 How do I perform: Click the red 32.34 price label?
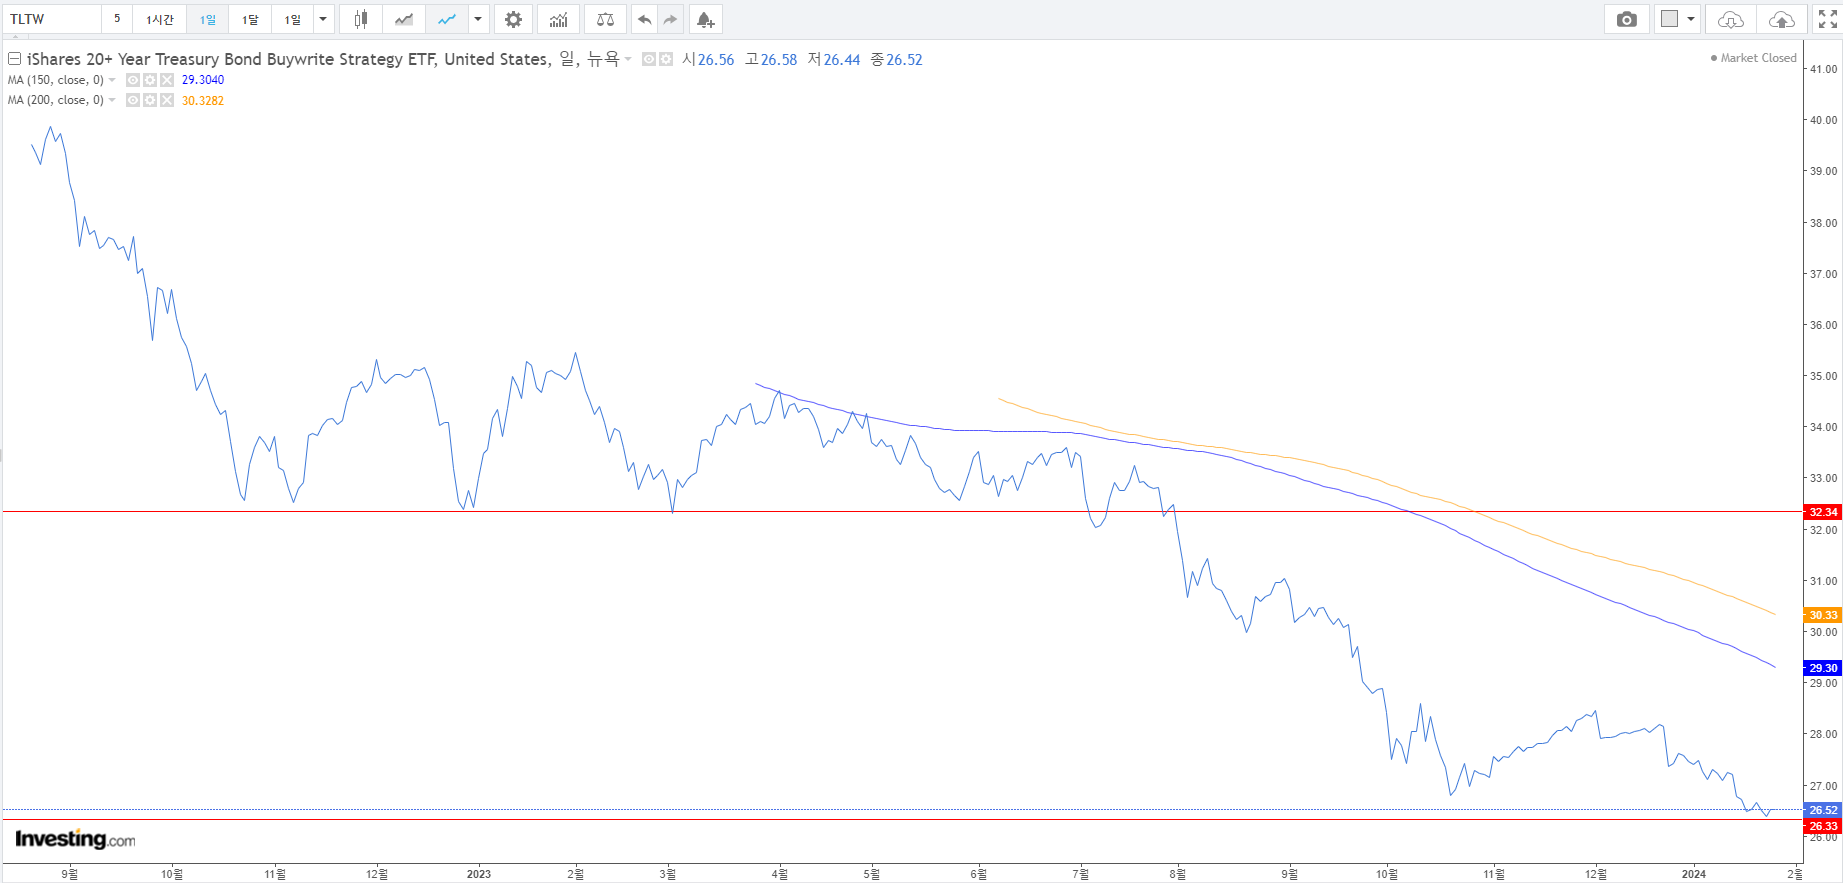pos(1823,512)
